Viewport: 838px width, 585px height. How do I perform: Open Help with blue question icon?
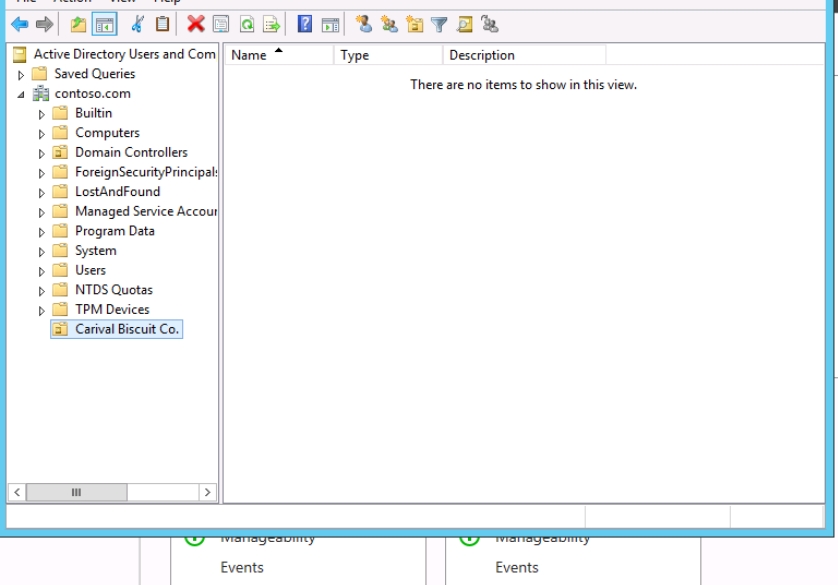305,25
